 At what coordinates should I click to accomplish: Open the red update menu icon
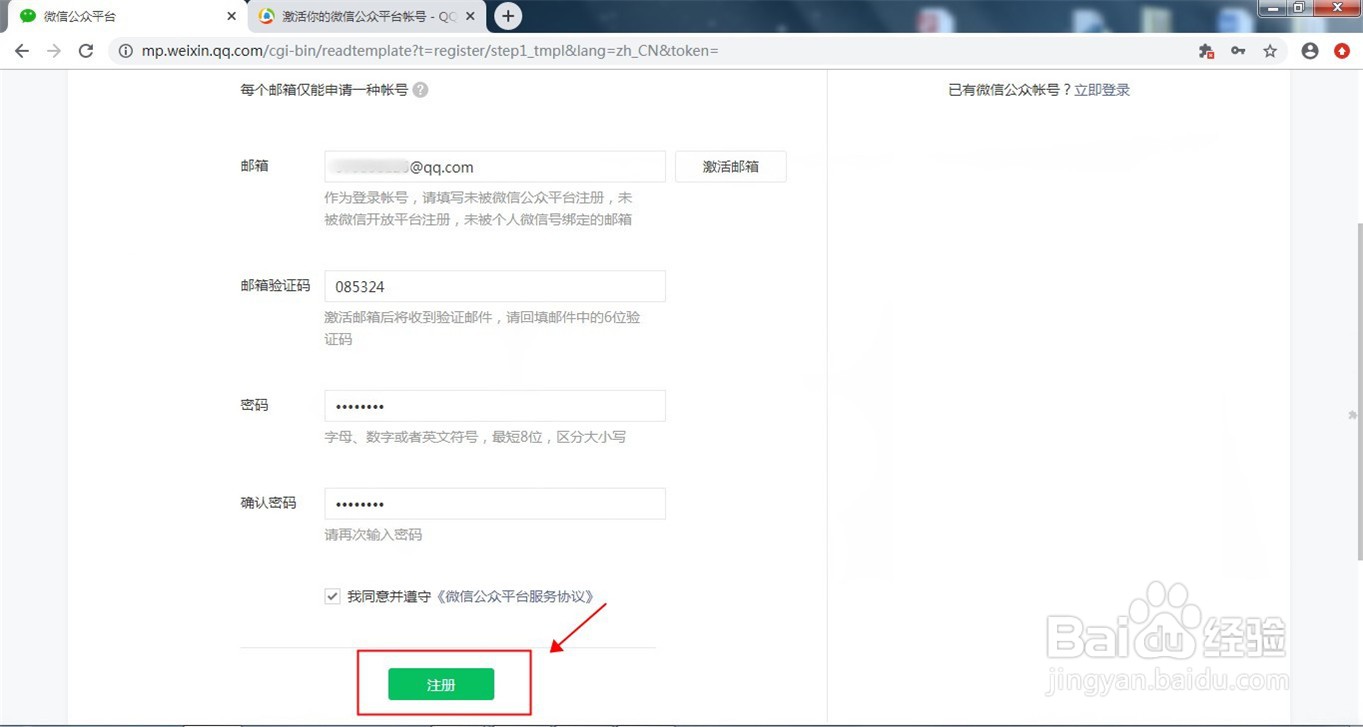point(1342,51)
